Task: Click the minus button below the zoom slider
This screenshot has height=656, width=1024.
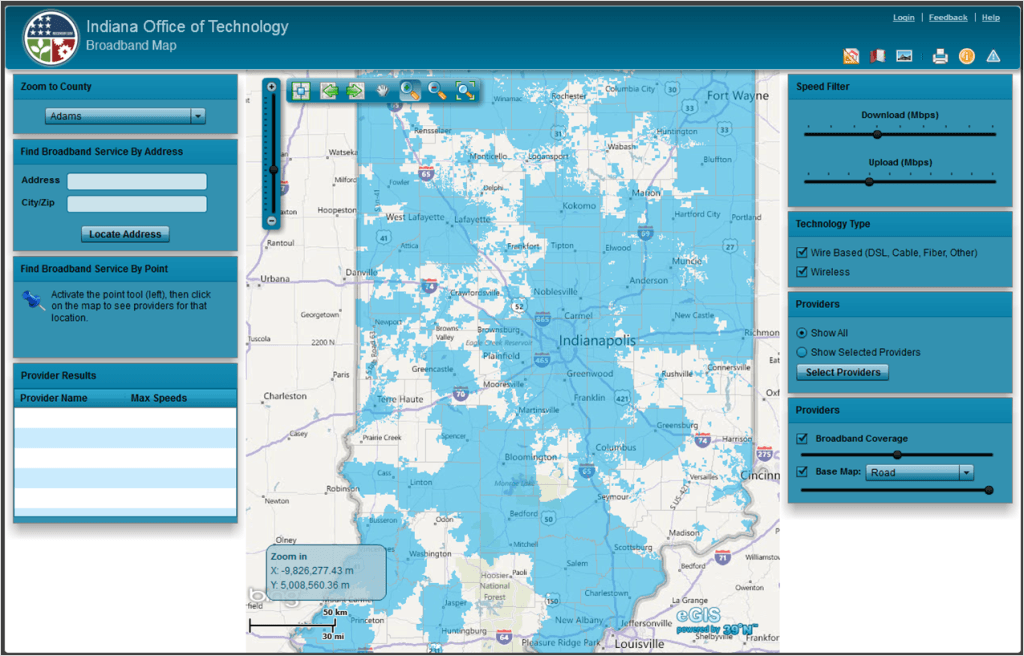Action: [272, 221]
